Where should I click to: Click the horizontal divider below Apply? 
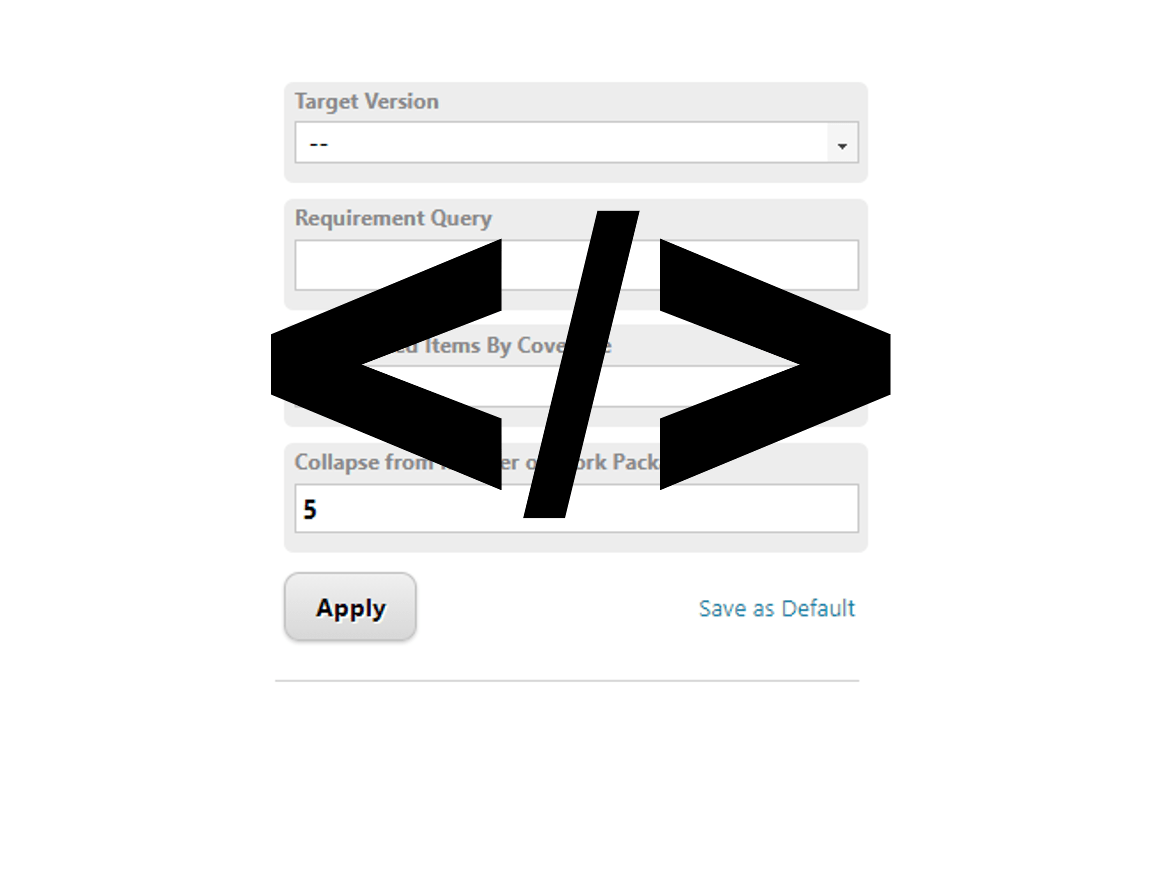point(567,680)
